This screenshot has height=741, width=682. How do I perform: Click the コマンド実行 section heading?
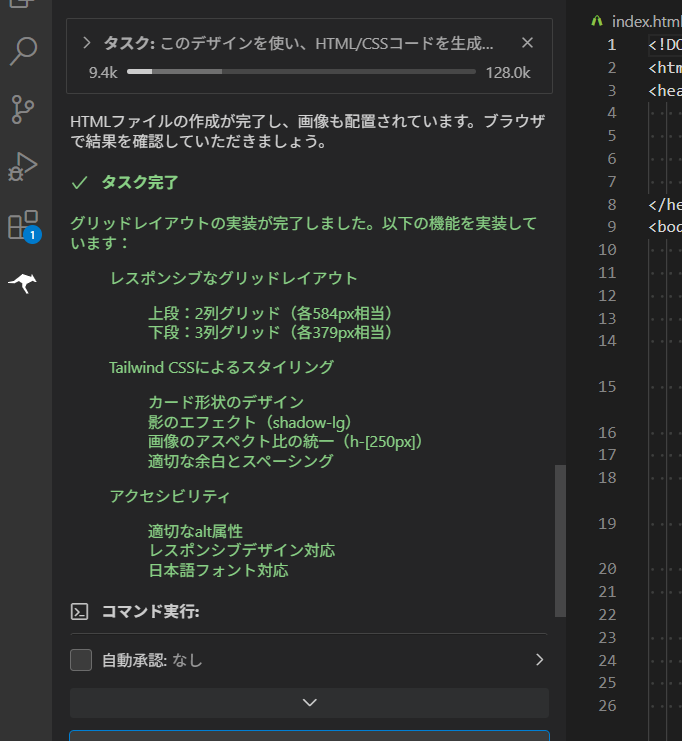click(150, 612)
